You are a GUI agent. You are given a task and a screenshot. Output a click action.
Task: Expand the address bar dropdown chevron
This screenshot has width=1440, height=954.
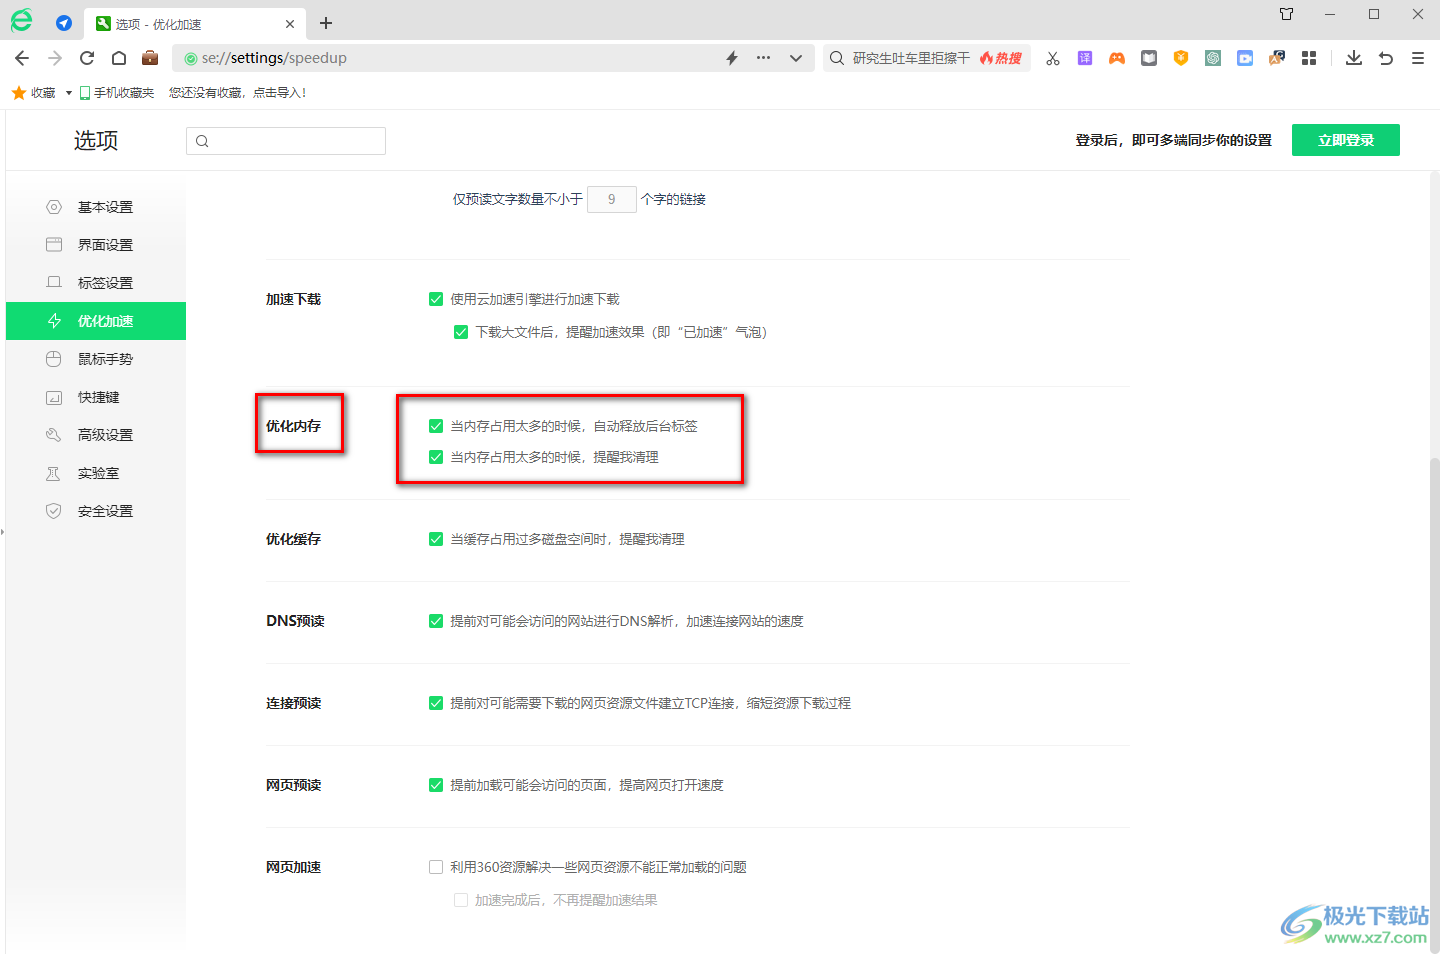click(796, 58)
